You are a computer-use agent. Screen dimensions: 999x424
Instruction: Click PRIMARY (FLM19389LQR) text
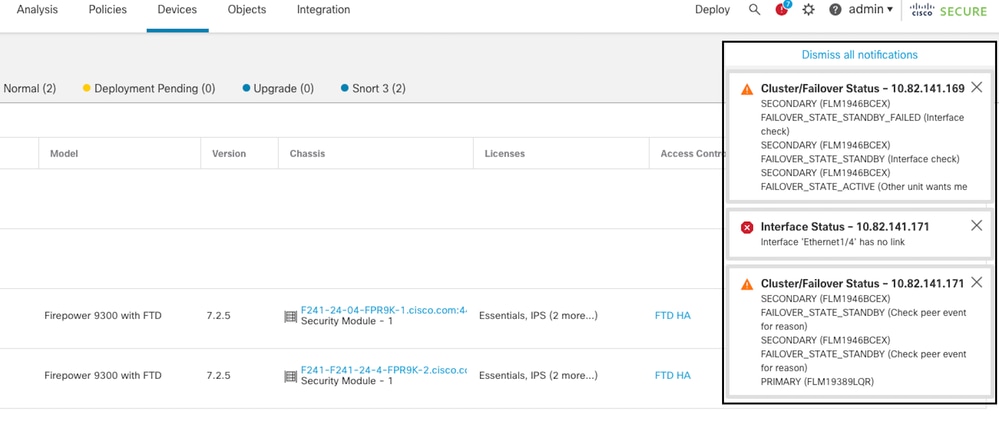817,382
